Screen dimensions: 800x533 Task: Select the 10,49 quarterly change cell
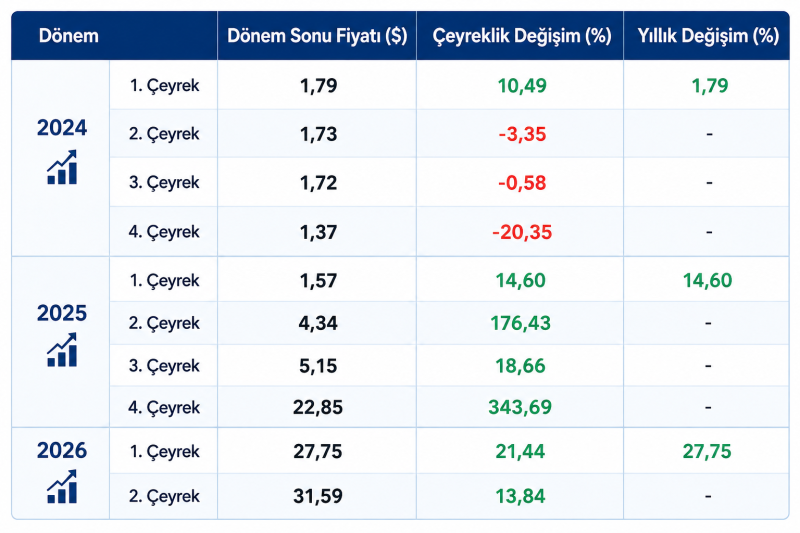tap(522, 85)
